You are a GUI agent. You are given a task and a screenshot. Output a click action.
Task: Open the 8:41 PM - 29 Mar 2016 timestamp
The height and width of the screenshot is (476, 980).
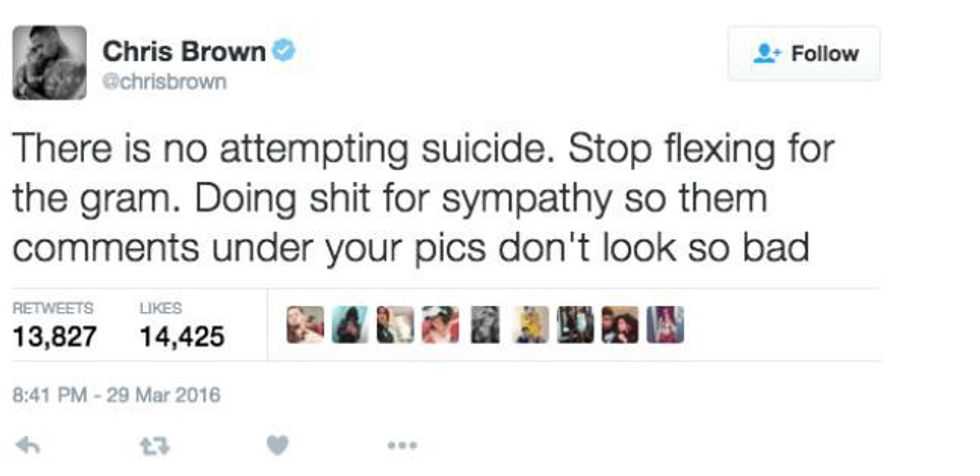(x=117, y=395)
